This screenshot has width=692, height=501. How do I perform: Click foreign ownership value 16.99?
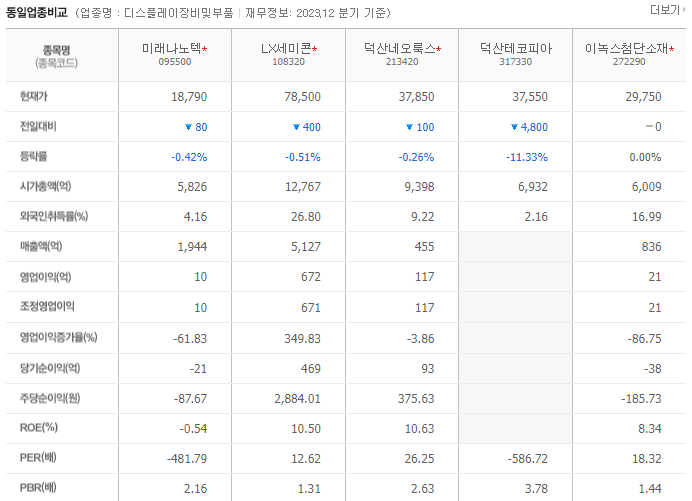point(647,217)
